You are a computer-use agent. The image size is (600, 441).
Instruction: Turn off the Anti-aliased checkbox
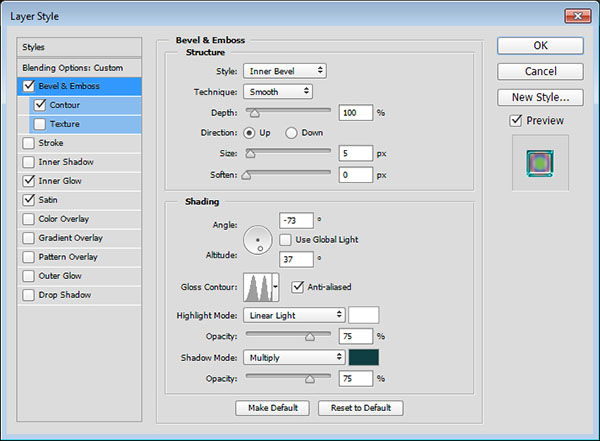click(x=298, y=287)
